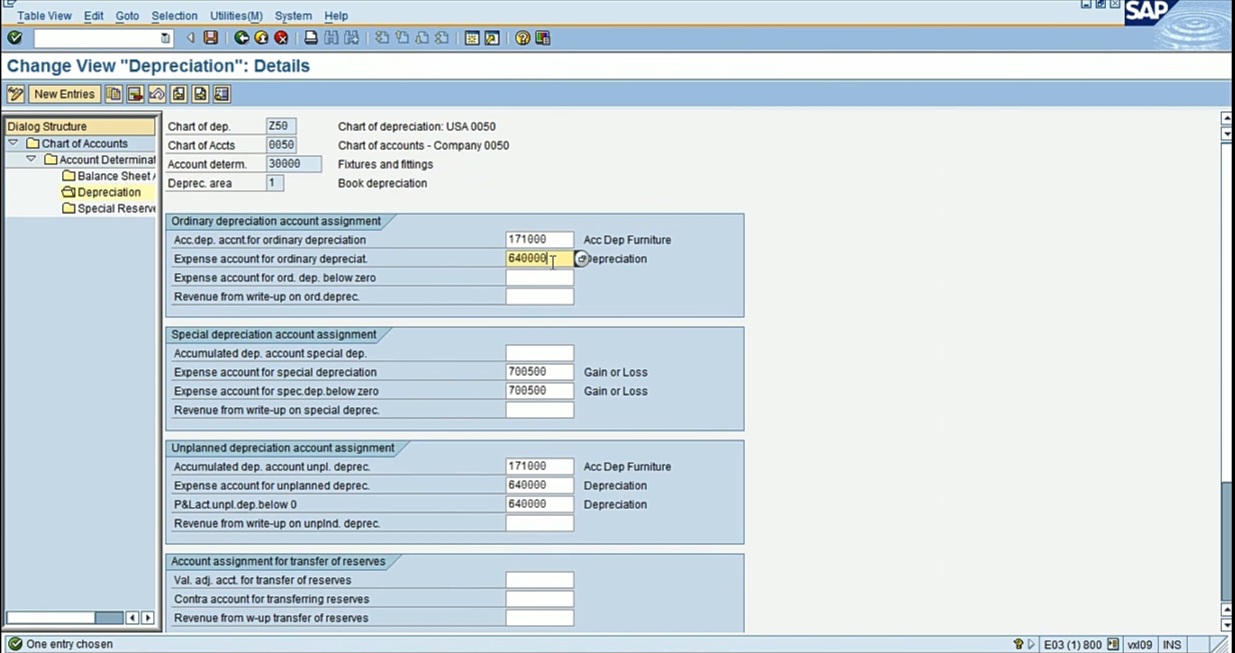This screenshot has height=653, width=1235.
Task: Select the Depreciation folder in the tree
Action: (101, 192)
